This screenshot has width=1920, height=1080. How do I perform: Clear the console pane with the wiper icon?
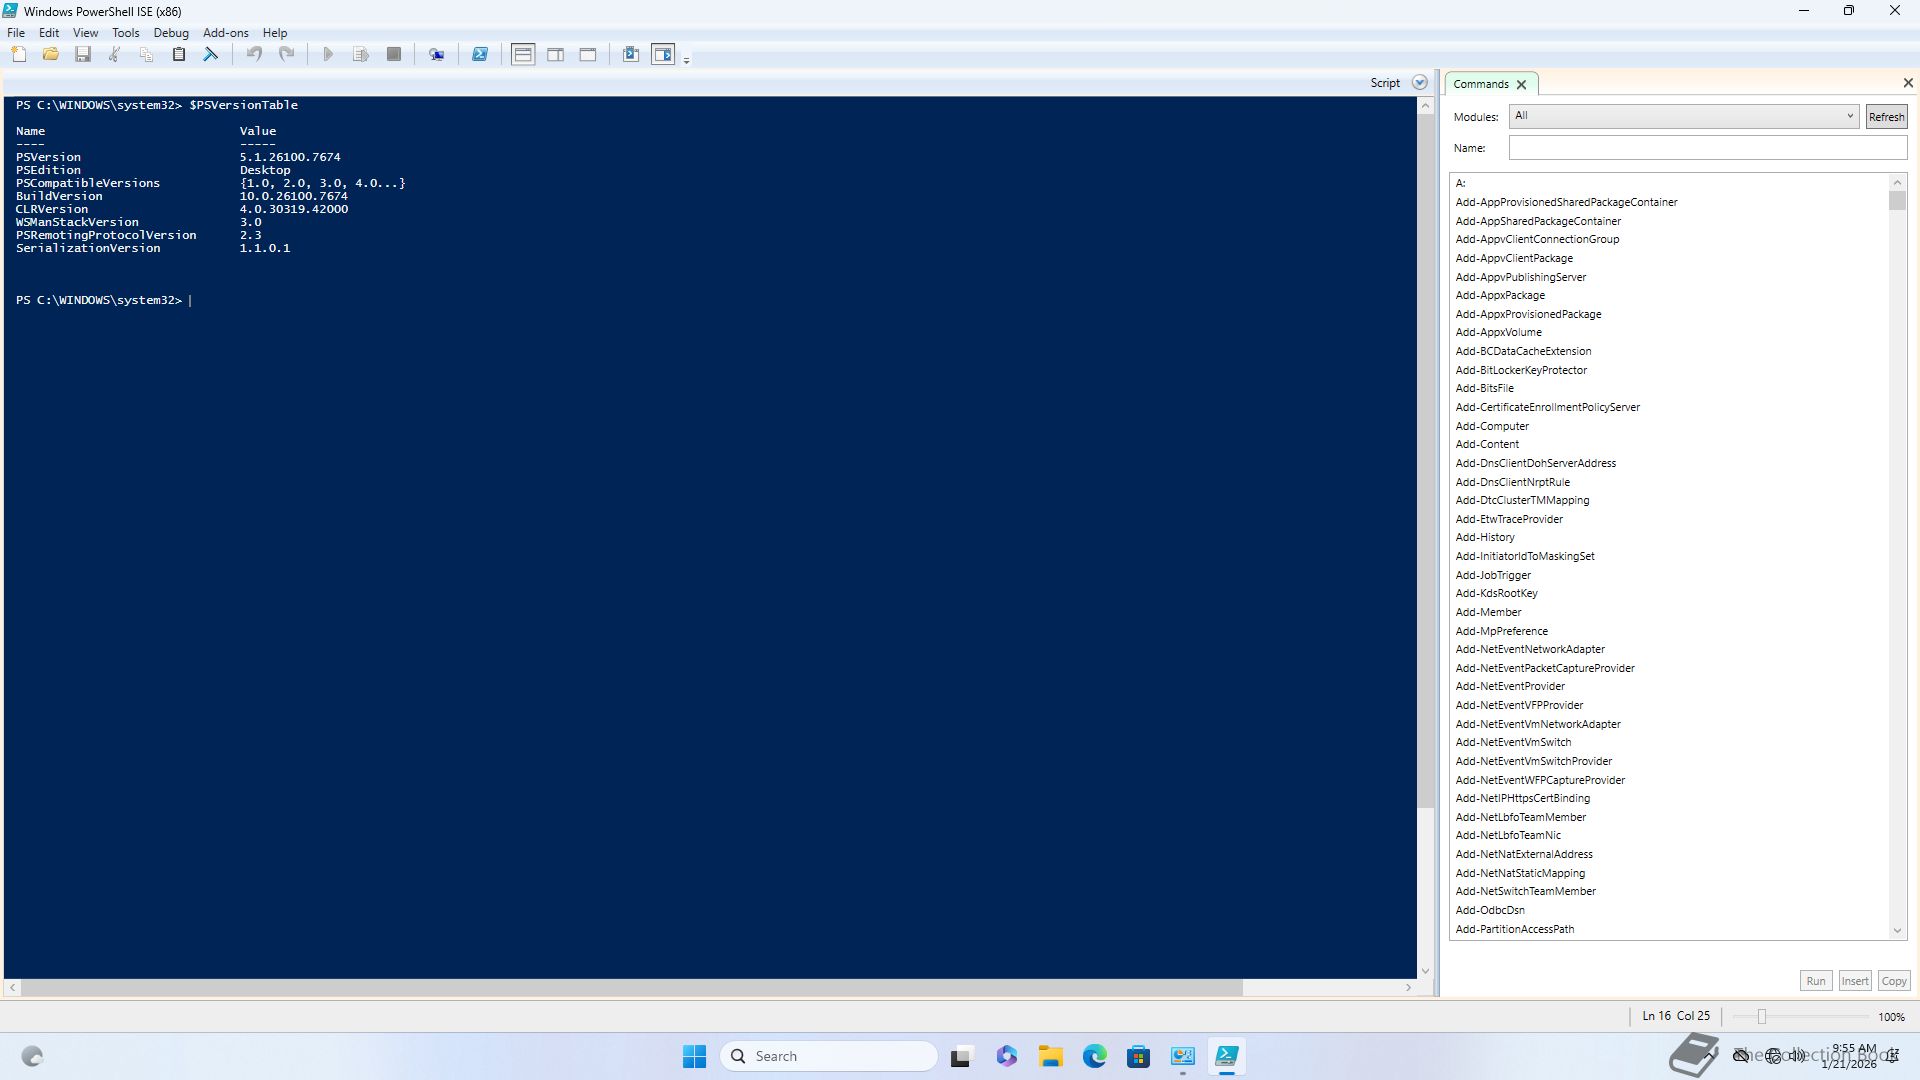pos(211,55)
